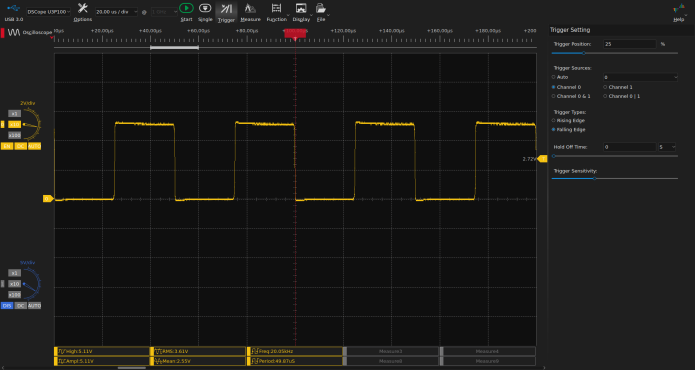The height and width of the screenshot is (370, 695).
Task: Open the 20.00 us / div timebase dropdown
Action: (x=117, y=12)
